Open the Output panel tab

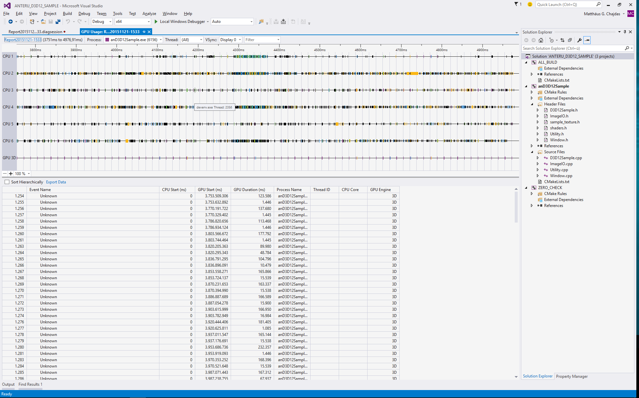(x=8, y=384)
